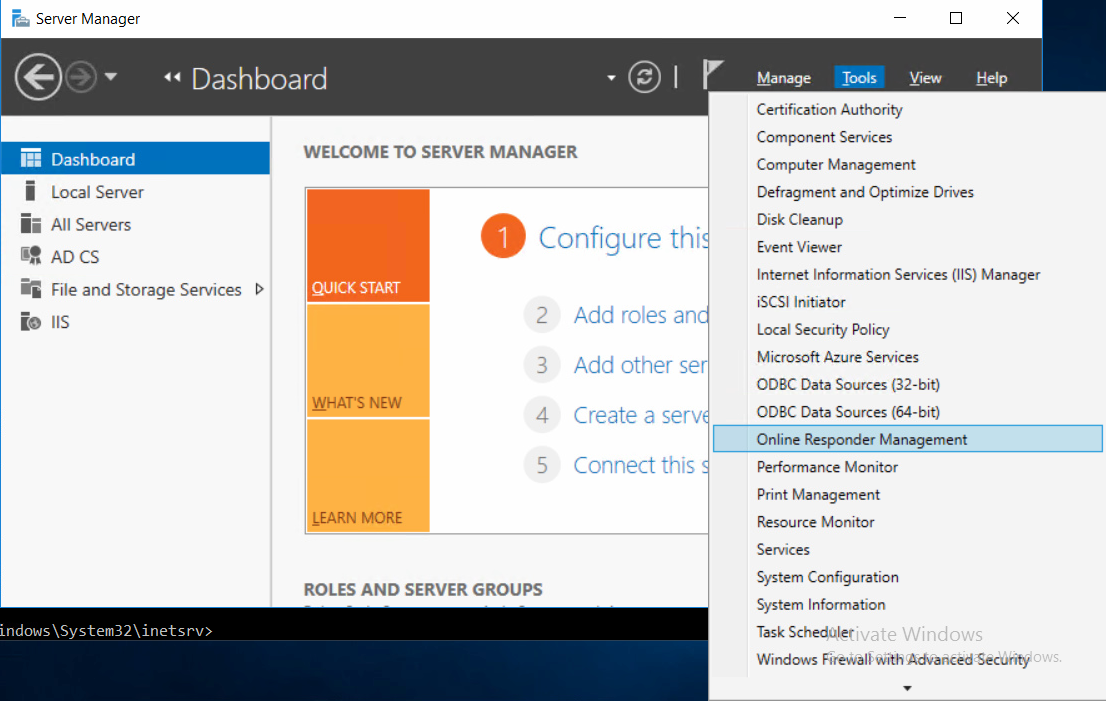
Task: Launch Disk Cleanup from Tools menu
Action: (x=799, y=219)
